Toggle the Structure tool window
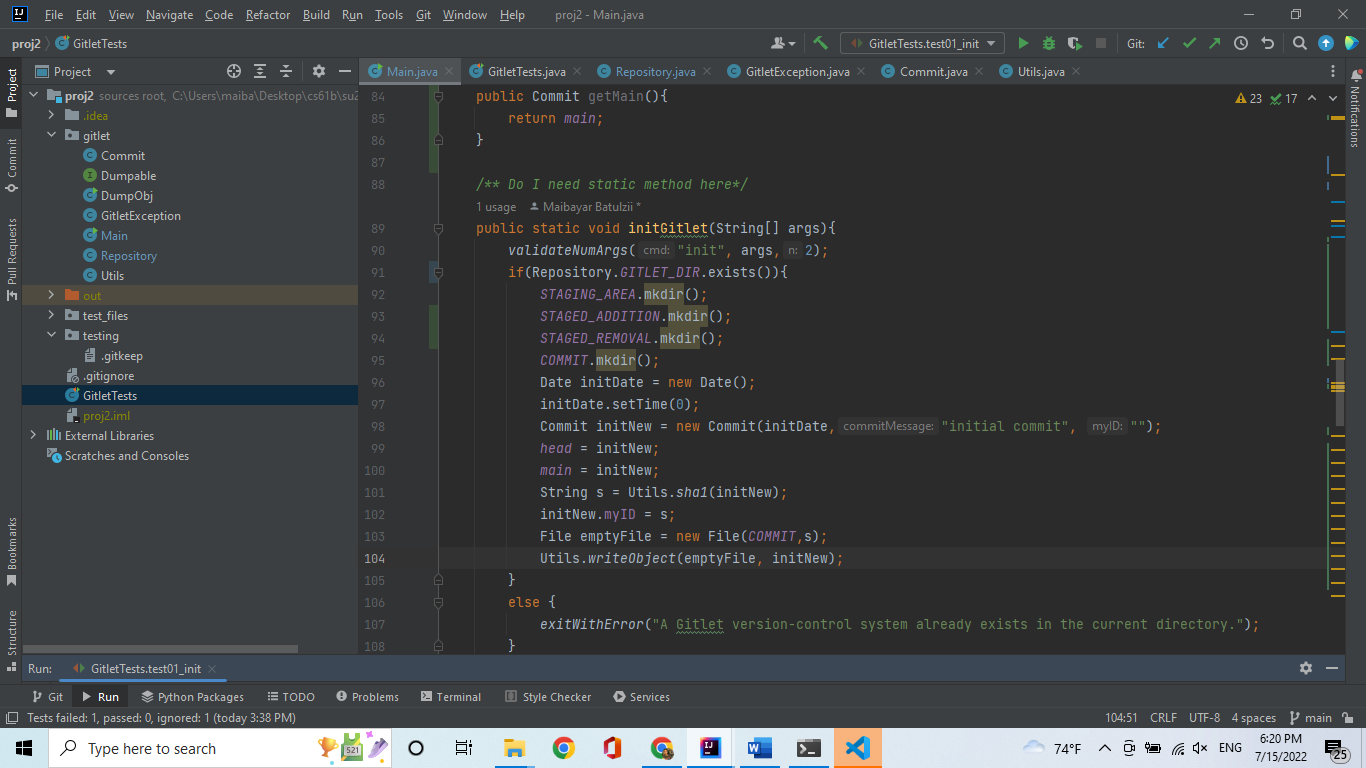1366x768 pixels. [12, 632]
